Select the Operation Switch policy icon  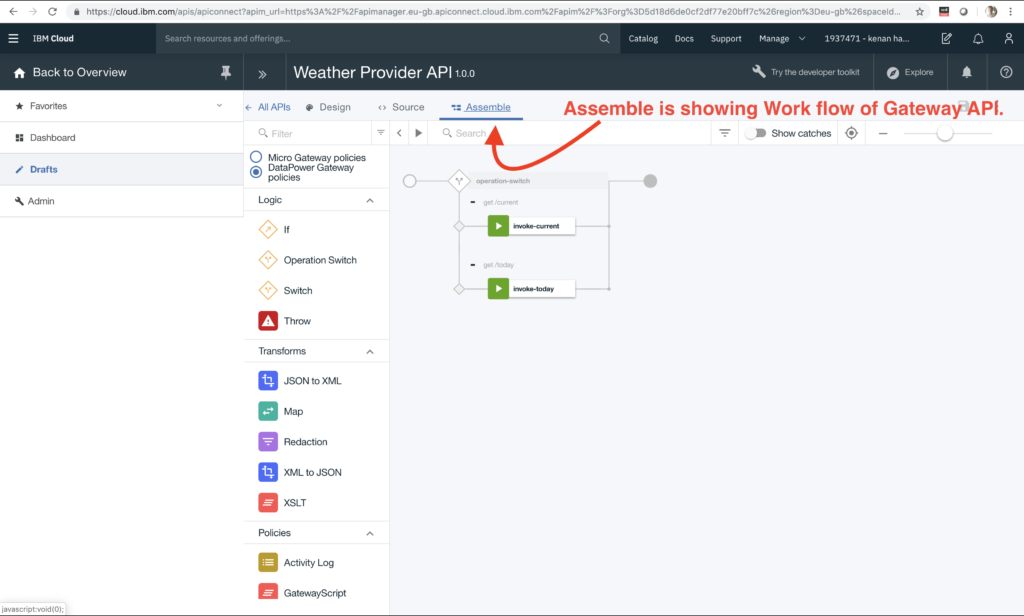click(268, 260)
